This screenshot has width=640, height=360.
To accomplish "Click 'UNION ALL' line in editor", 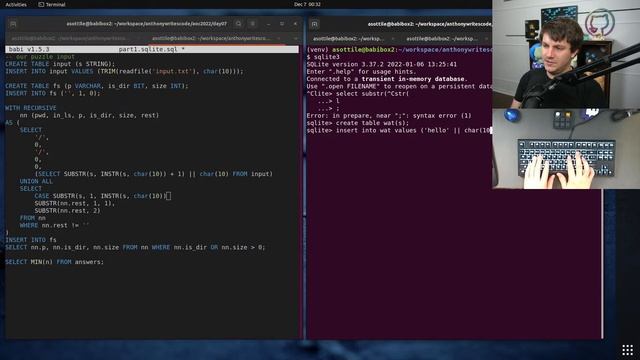I will pos(36,181).
